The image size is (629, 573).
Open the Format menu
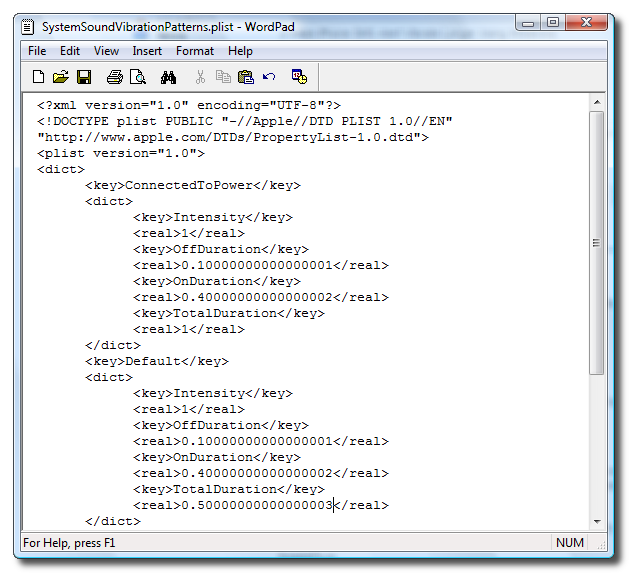[x=195, y=51]
